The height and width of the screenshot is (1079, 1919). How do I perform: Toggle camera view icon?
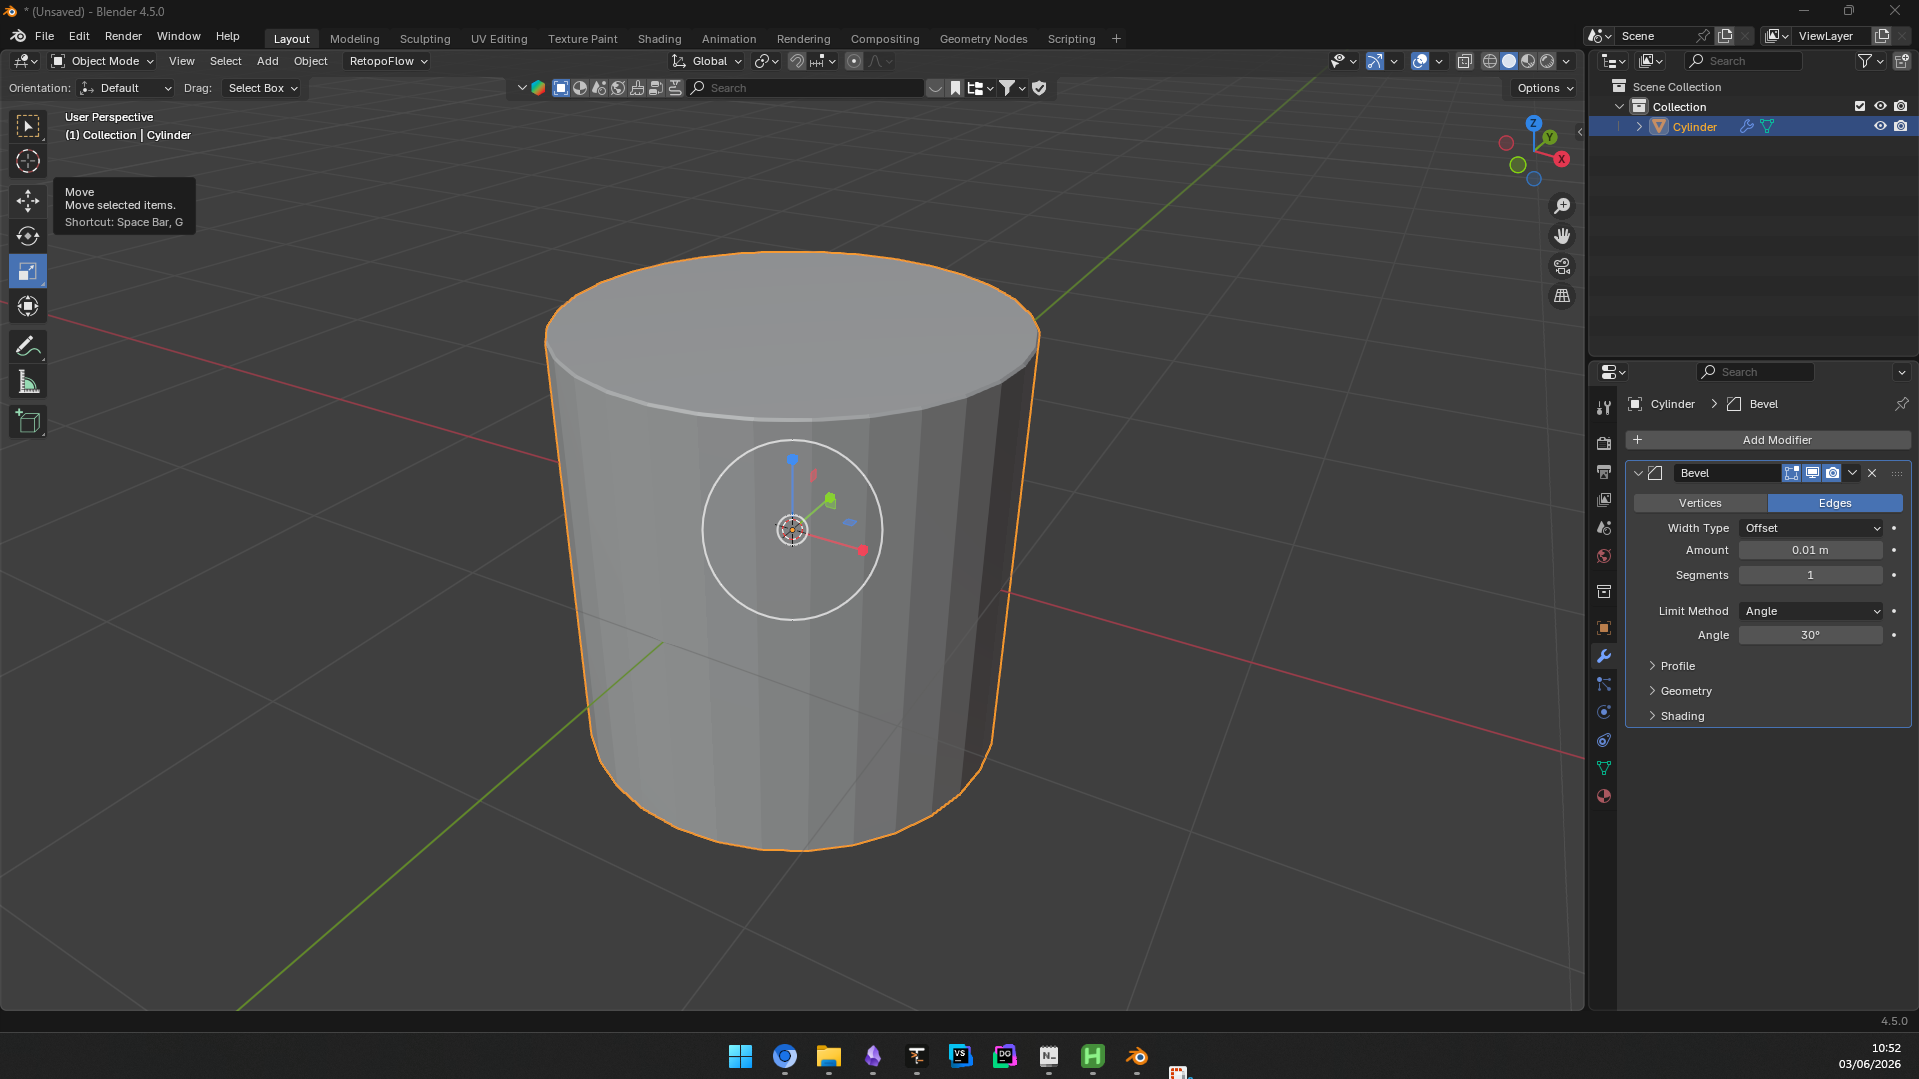[1562, 266]
